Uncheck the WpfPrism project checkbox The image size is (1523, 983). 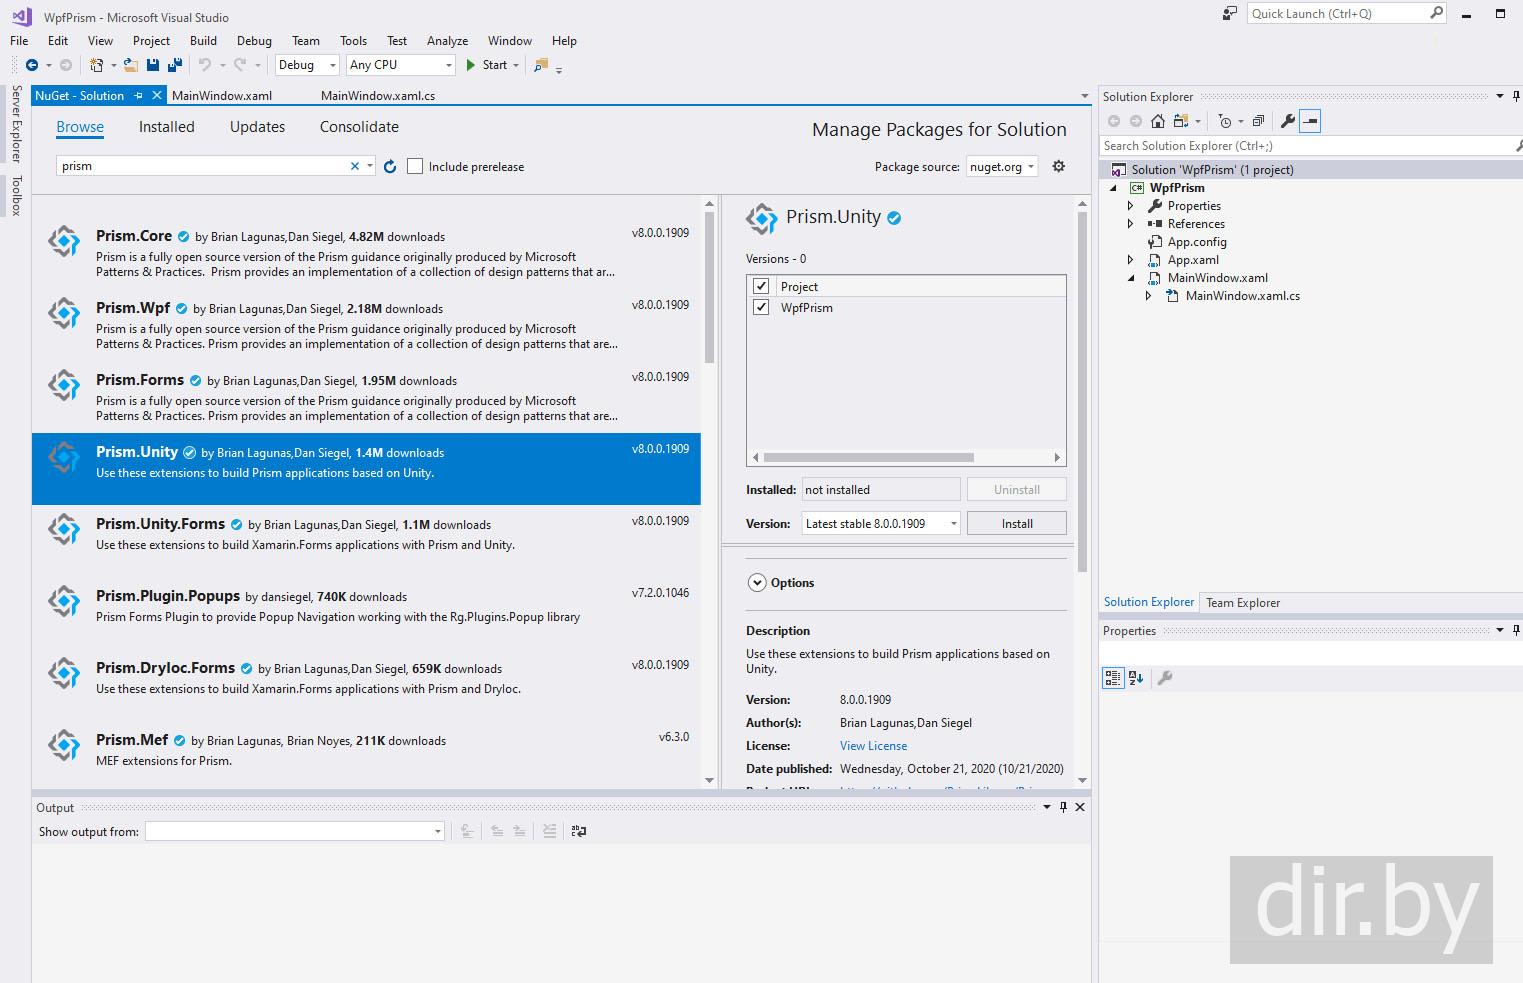tap(761, 308)
